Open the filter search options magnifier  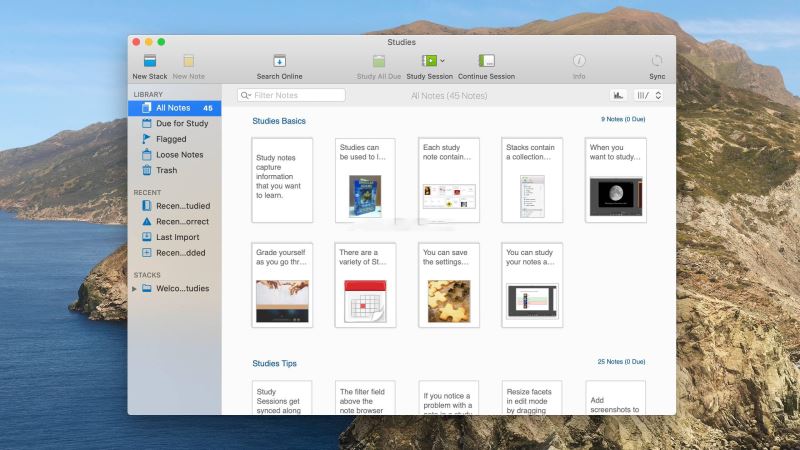[x=245, y=95]
